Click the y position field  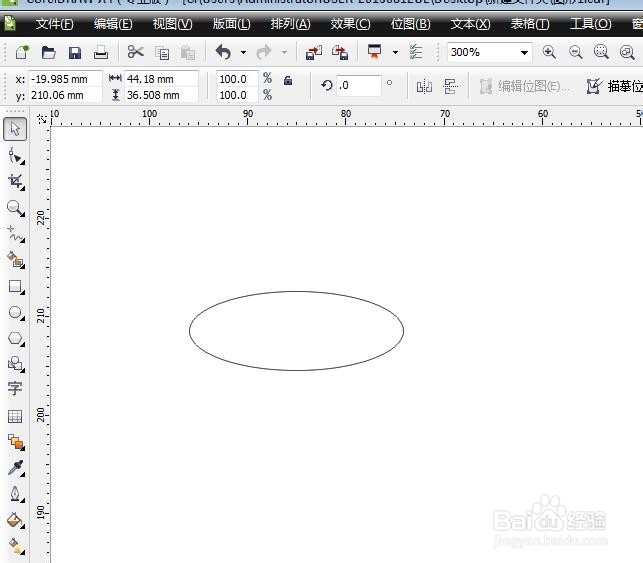pos(65,95)
